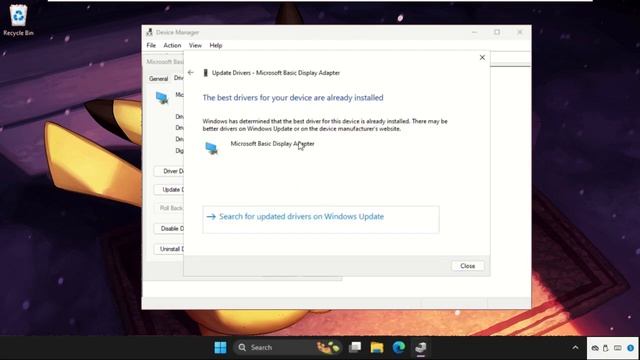Open the File menu in Device Manager
This screenshot has height=360, width=640.
pyautogui.click(x=151, y=45)
